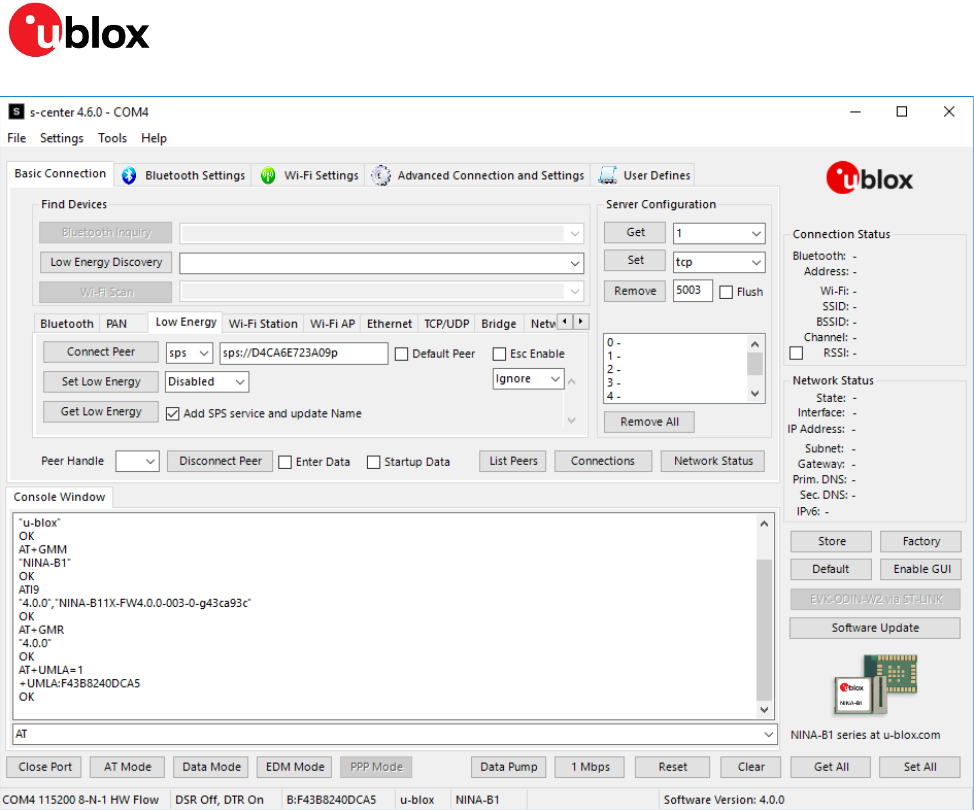Switch to AT Mode
This screenshot has height=810, width=974.
[x=127, y=767]
